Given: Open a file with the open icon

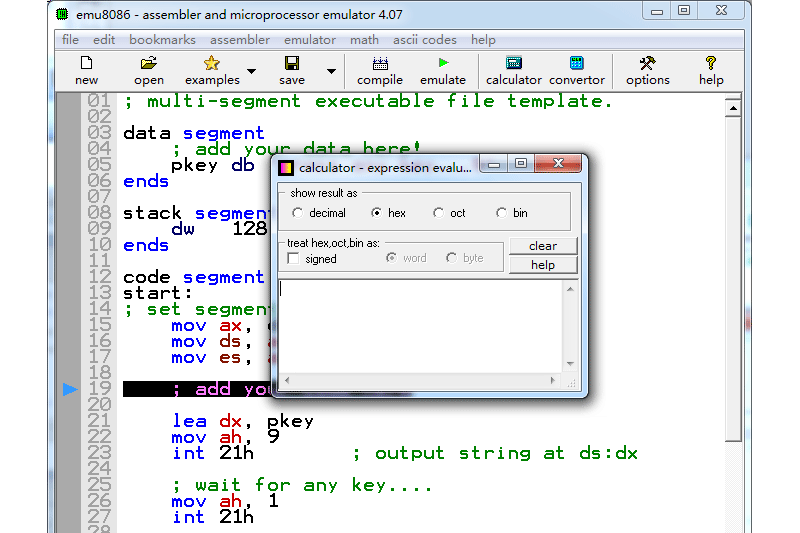Looking at the screenshot, I should point(148,63).
